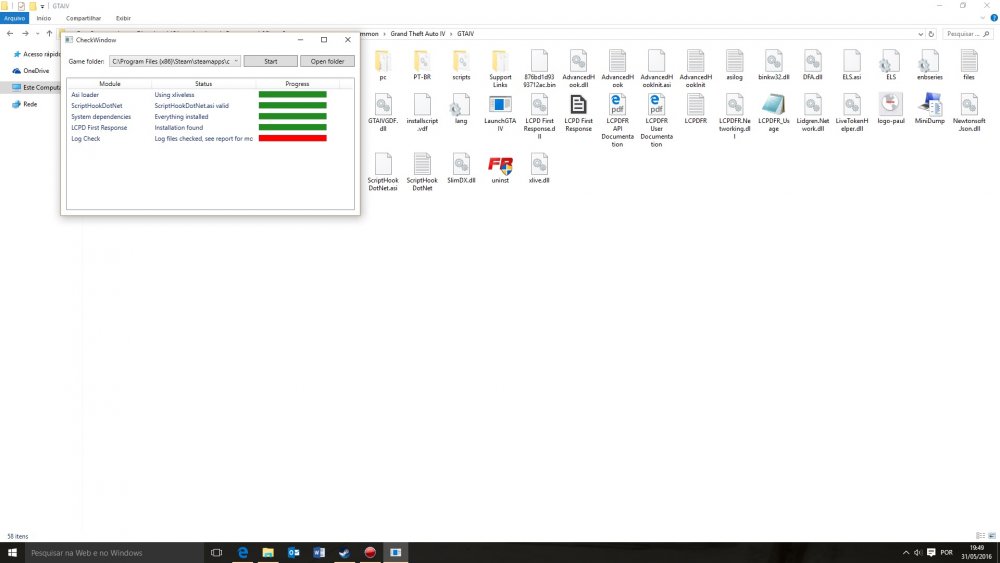Select the 876bd1d9393712ac.bin file
This screenshot has height=563, width=1000.
point(539,68)
